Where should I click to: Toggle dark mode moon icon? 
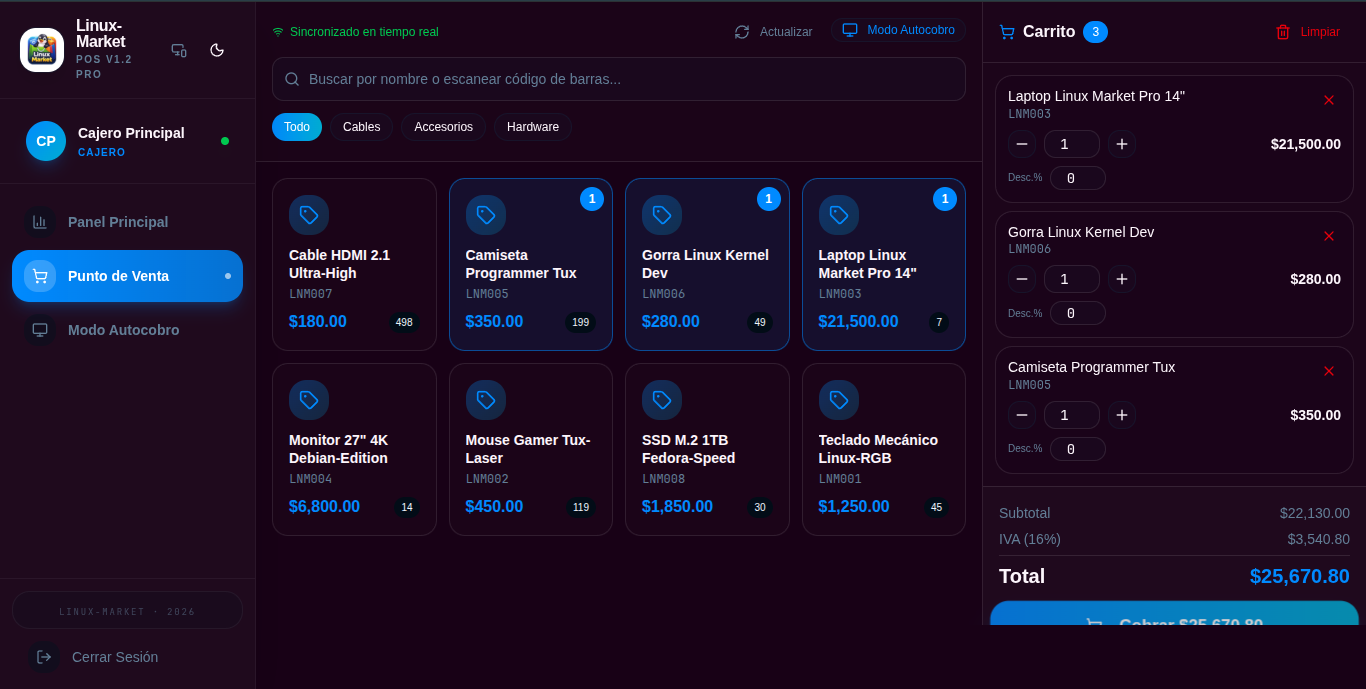click(217, 50)
